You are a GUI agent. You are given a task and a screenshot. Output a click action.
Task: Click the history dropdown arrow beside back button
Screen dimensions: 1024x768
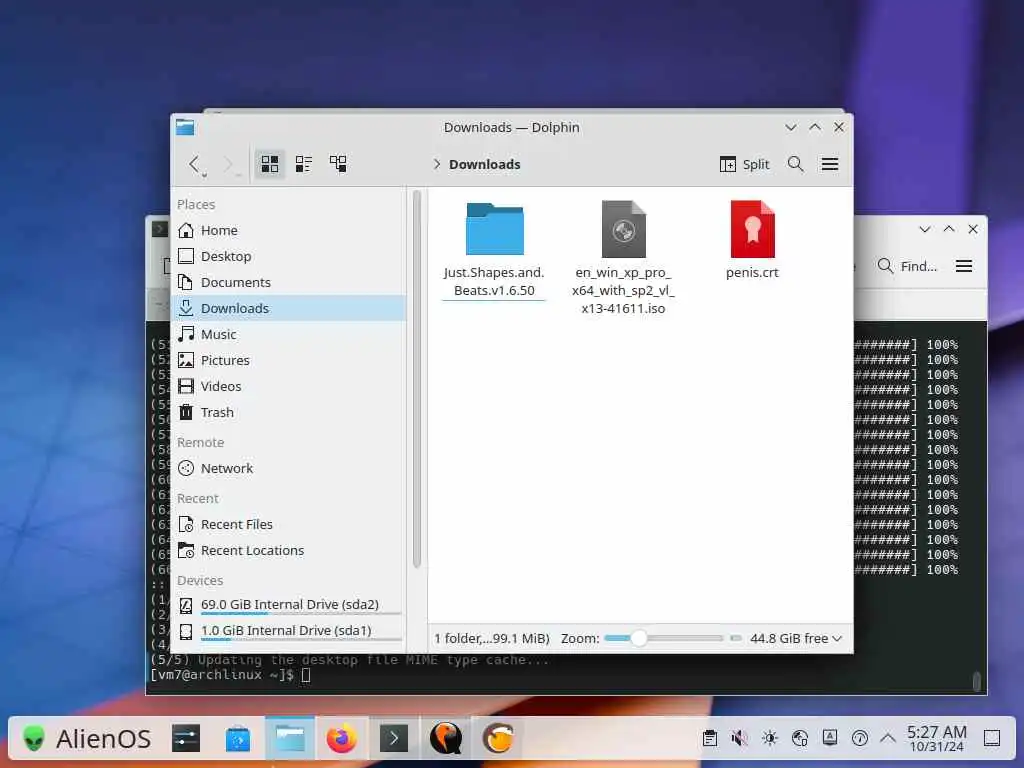pos(204,175)
